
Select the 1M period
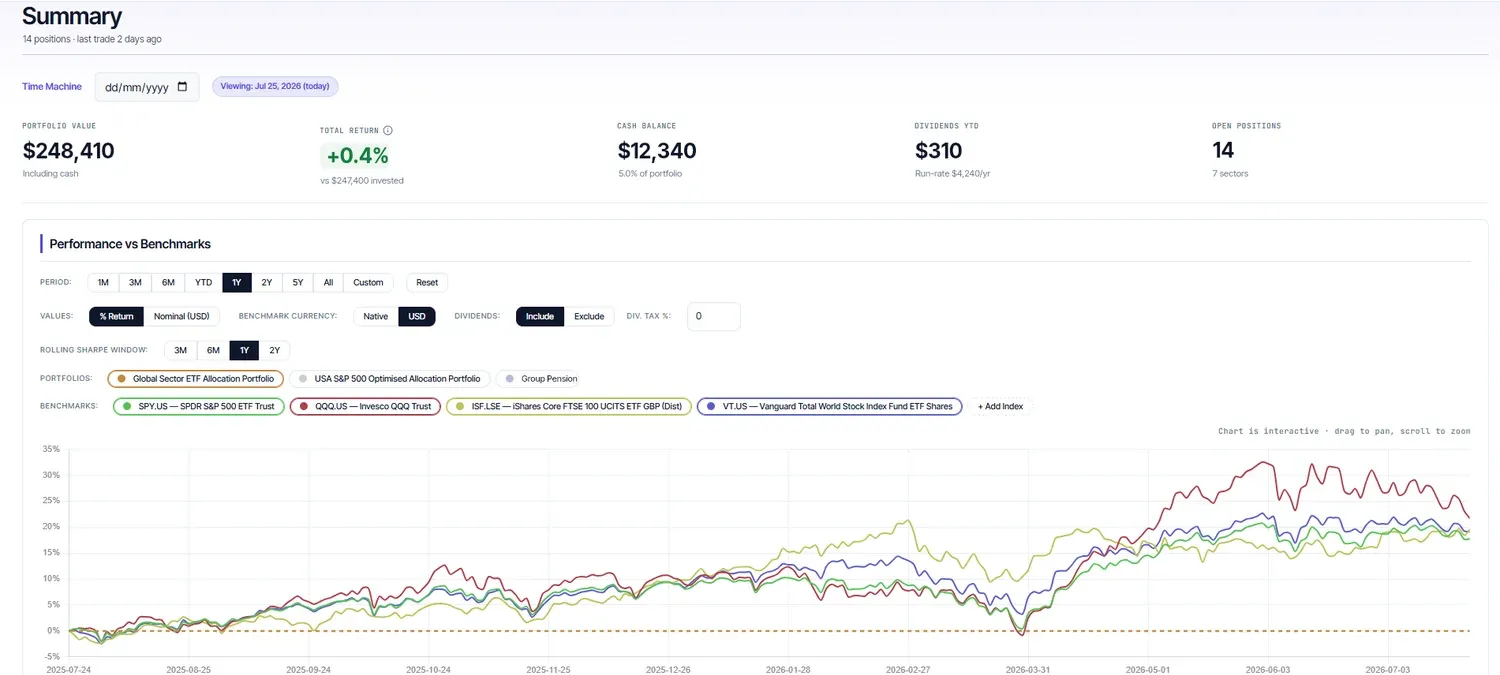103,282
